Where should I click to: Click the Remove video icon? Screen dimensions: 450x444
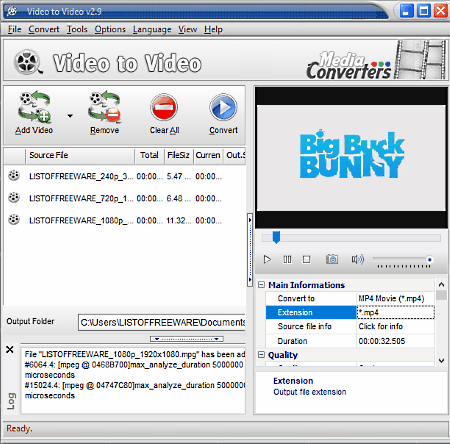pos(104,106)
